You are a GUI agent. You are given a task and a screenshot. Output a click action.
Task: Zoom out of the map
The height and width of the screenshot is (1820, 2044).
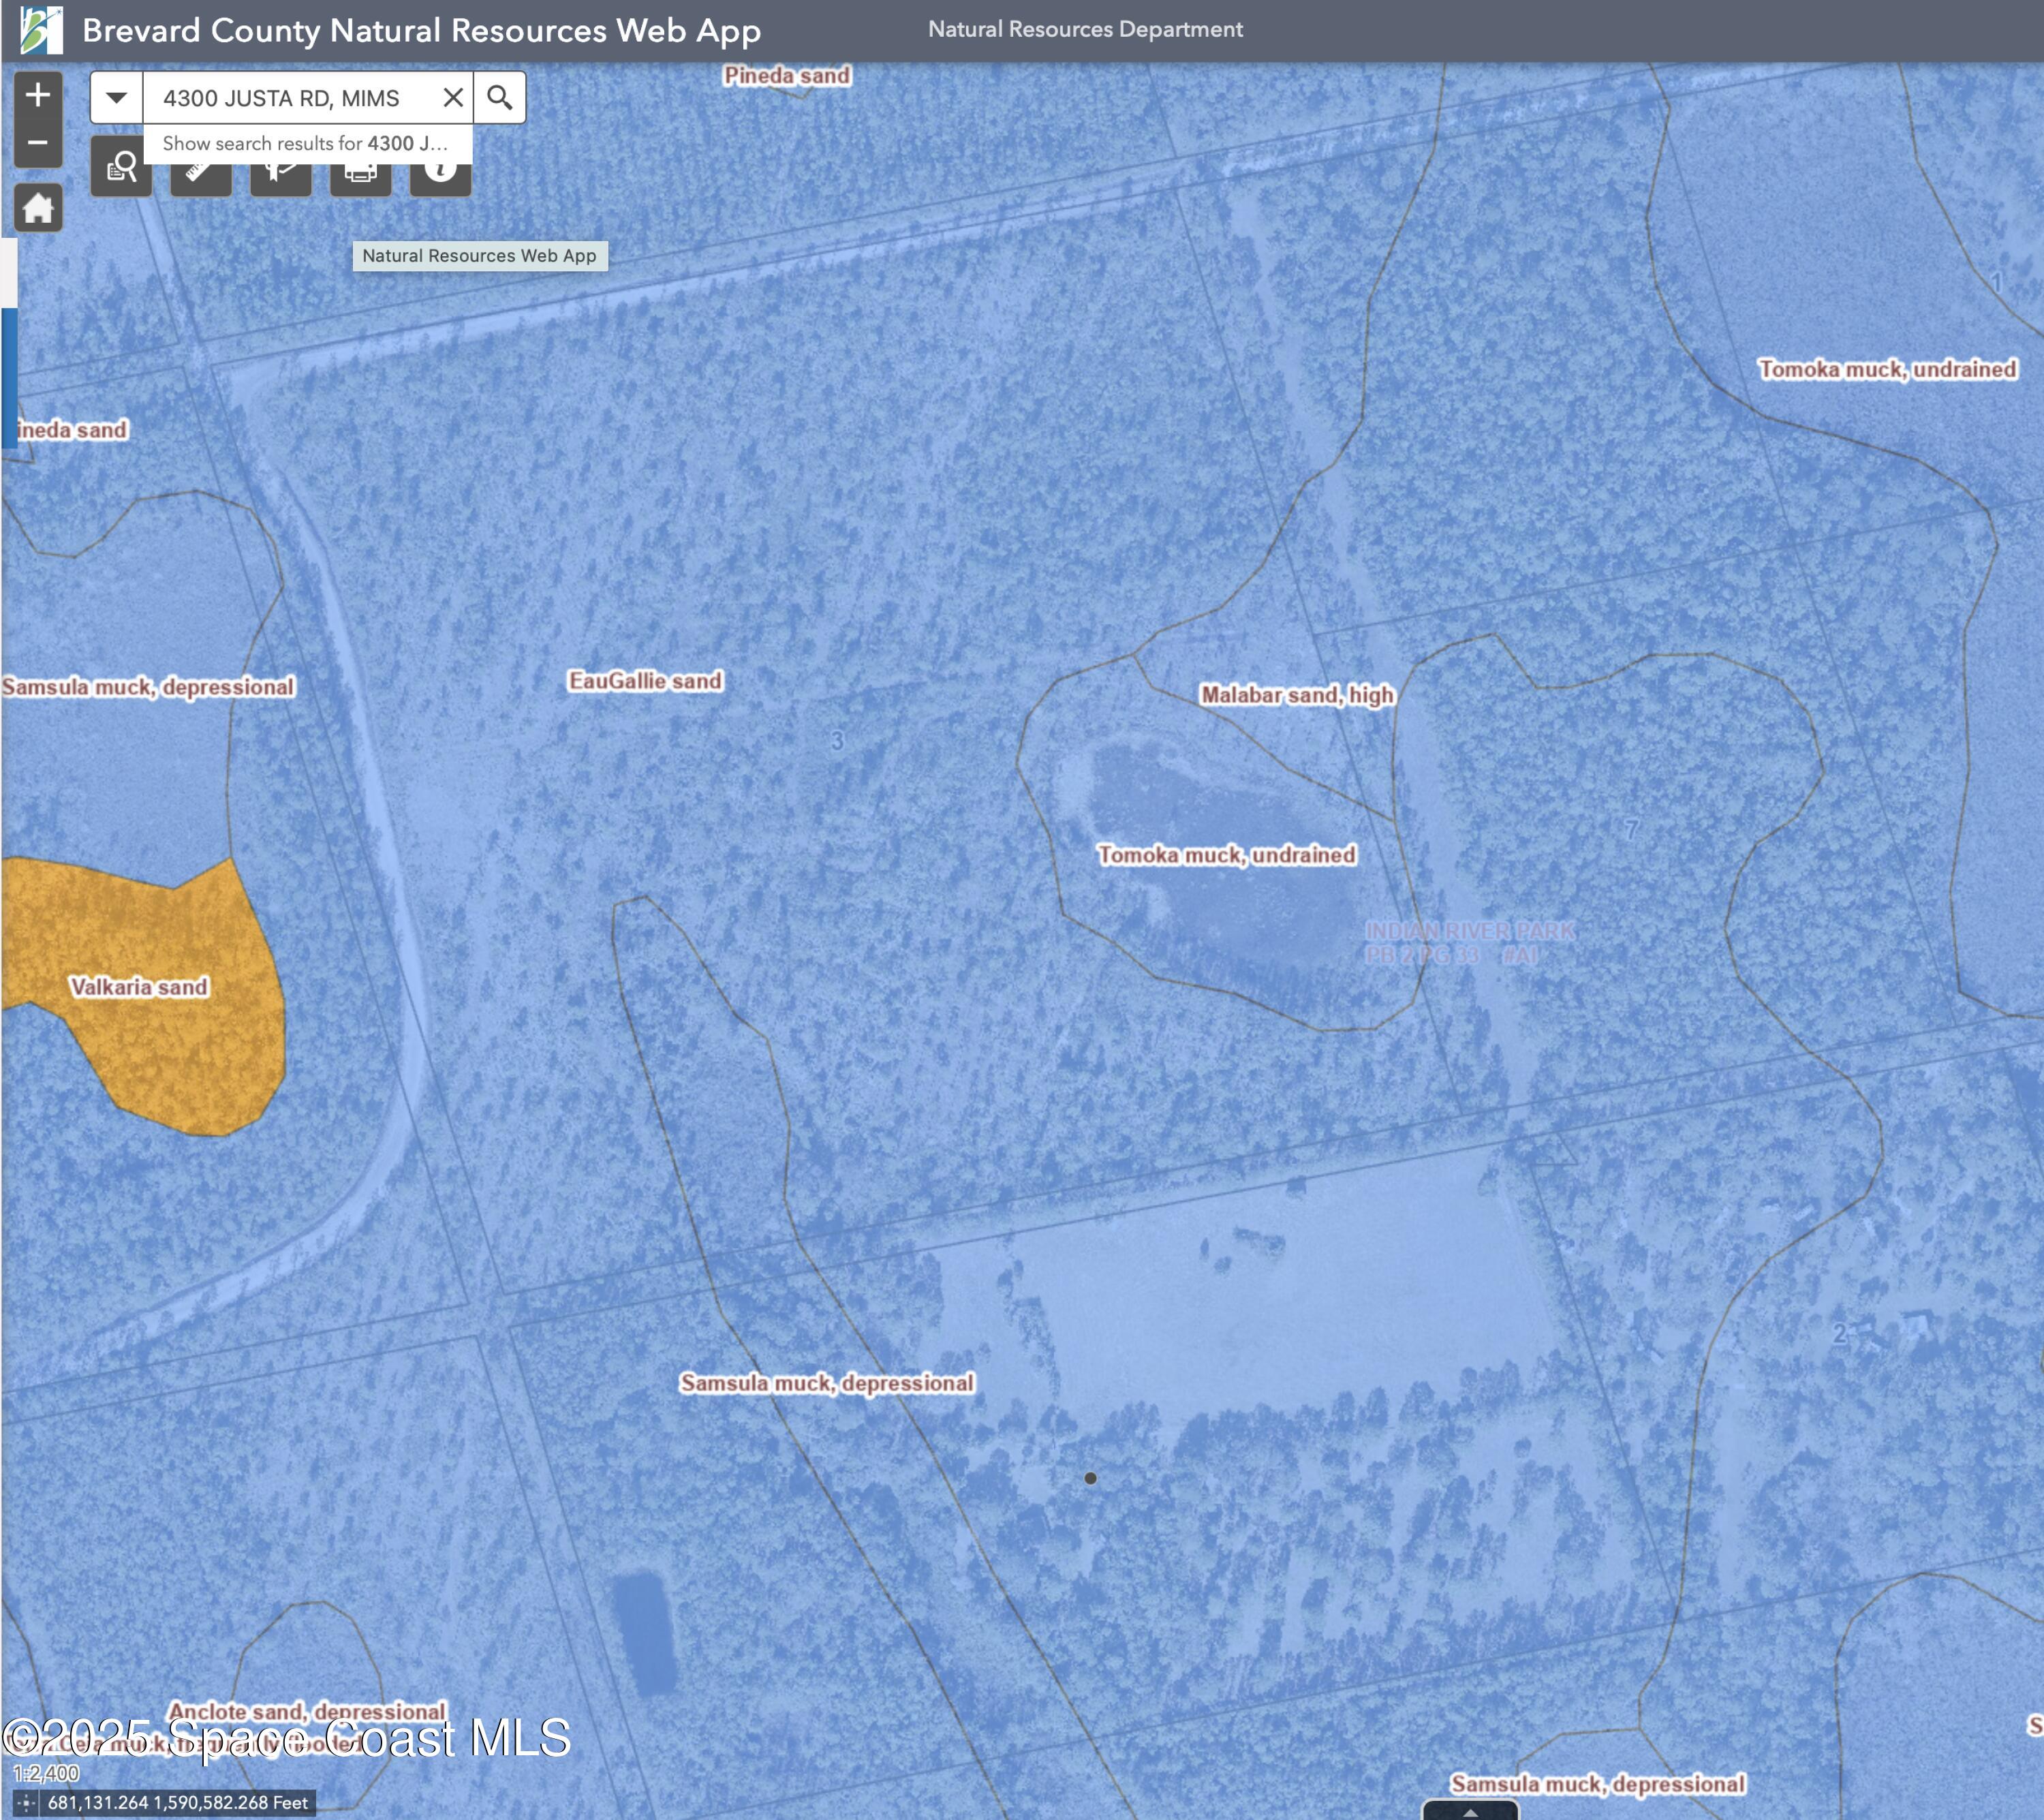(38, 143)
